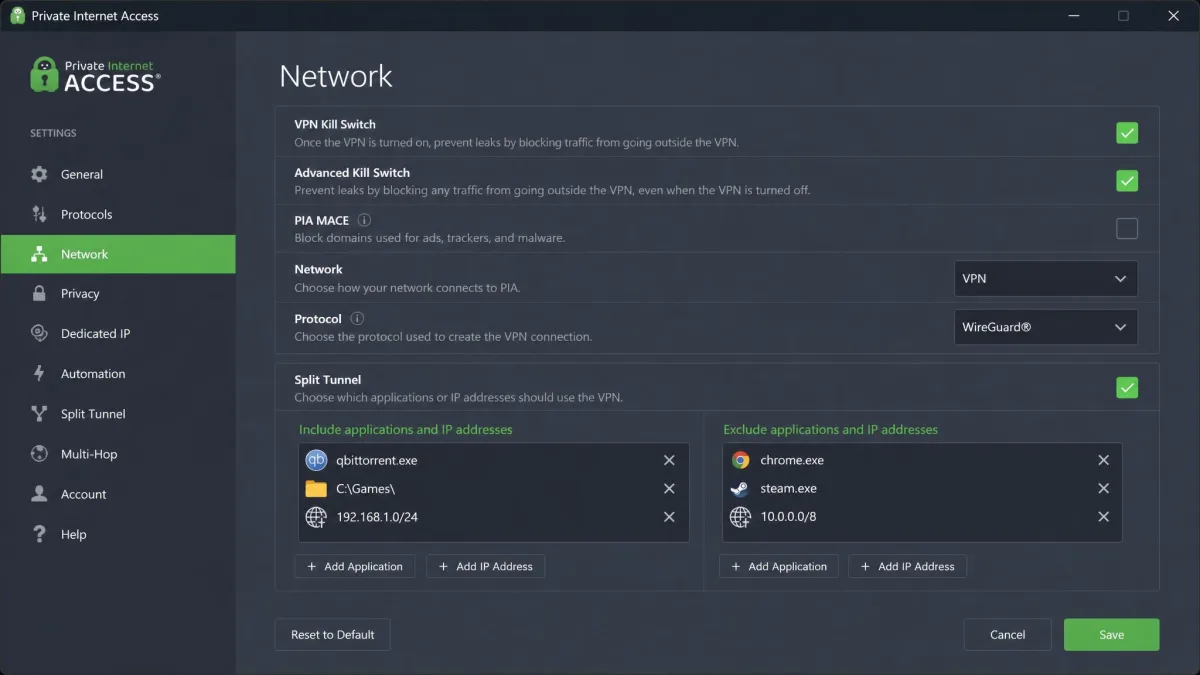
Task: Click the Split Tunnel fork icon in sidebar
Action: [39, 414]
